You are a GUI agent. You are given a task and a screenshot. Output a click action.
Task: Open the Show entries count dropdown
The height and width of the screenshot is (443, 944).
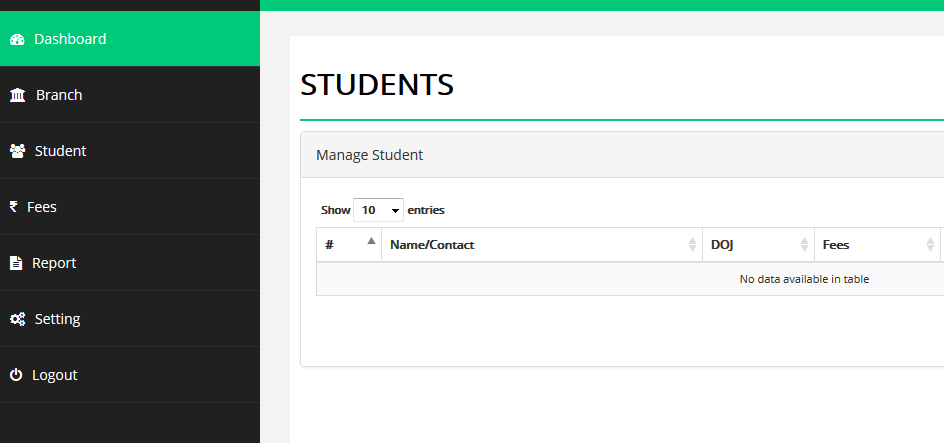coord(378,210)
